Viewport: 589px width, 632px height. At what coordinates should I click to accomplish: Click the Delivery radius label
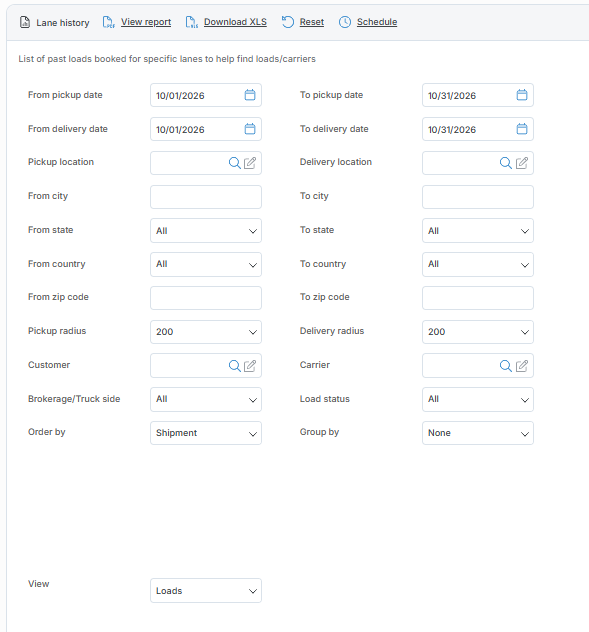[332, 331]
